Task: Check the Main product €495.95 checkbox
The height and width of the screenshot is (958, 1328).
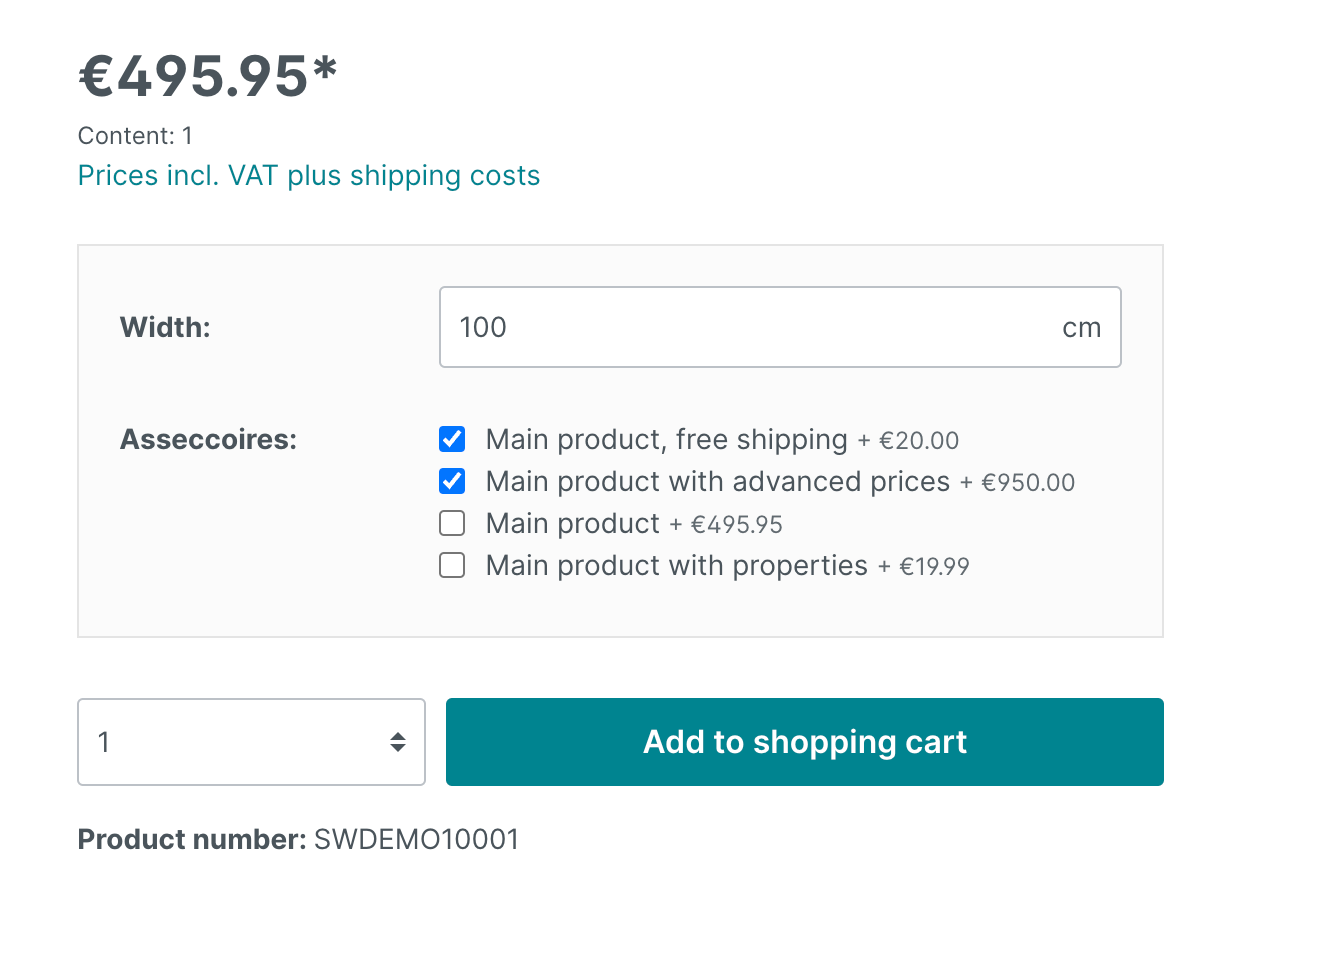Action: click(x=452, y=523)
